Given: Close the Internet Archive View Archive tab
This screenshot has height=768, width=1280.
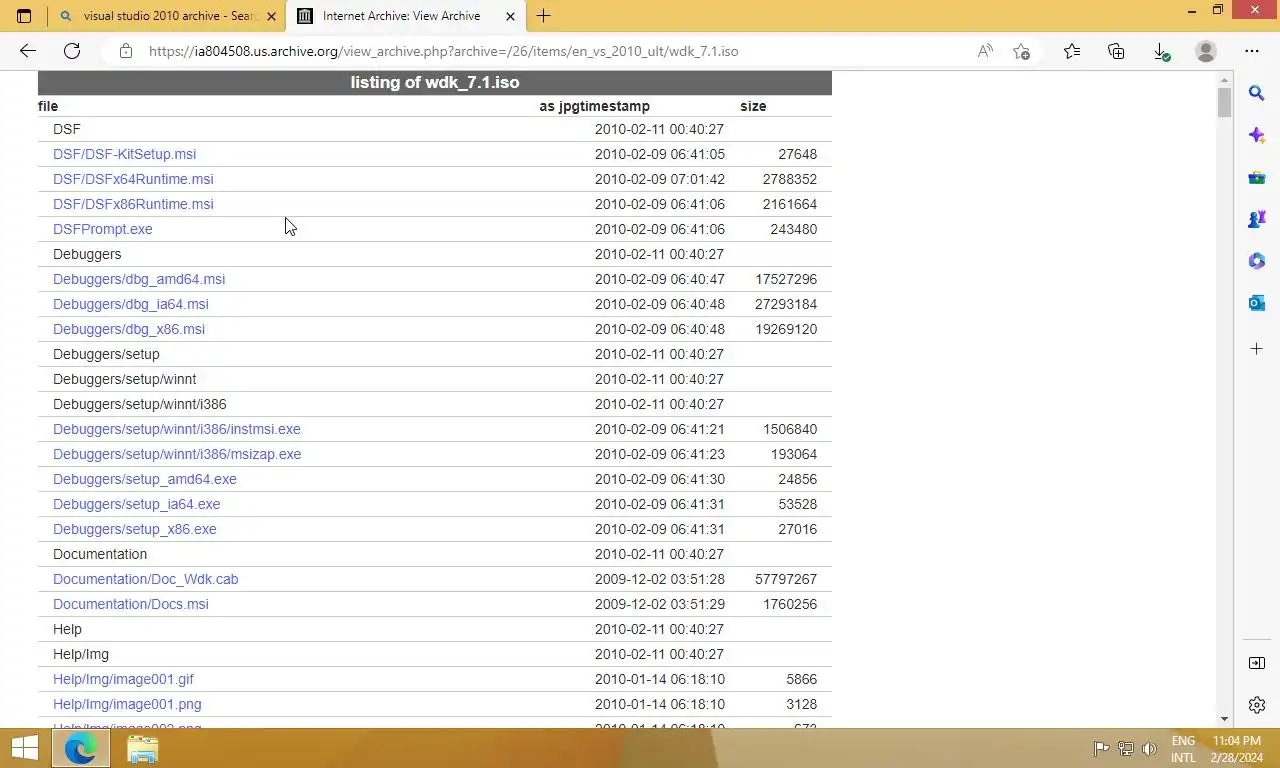Looking at the screenshot, I should coord(511,16).
